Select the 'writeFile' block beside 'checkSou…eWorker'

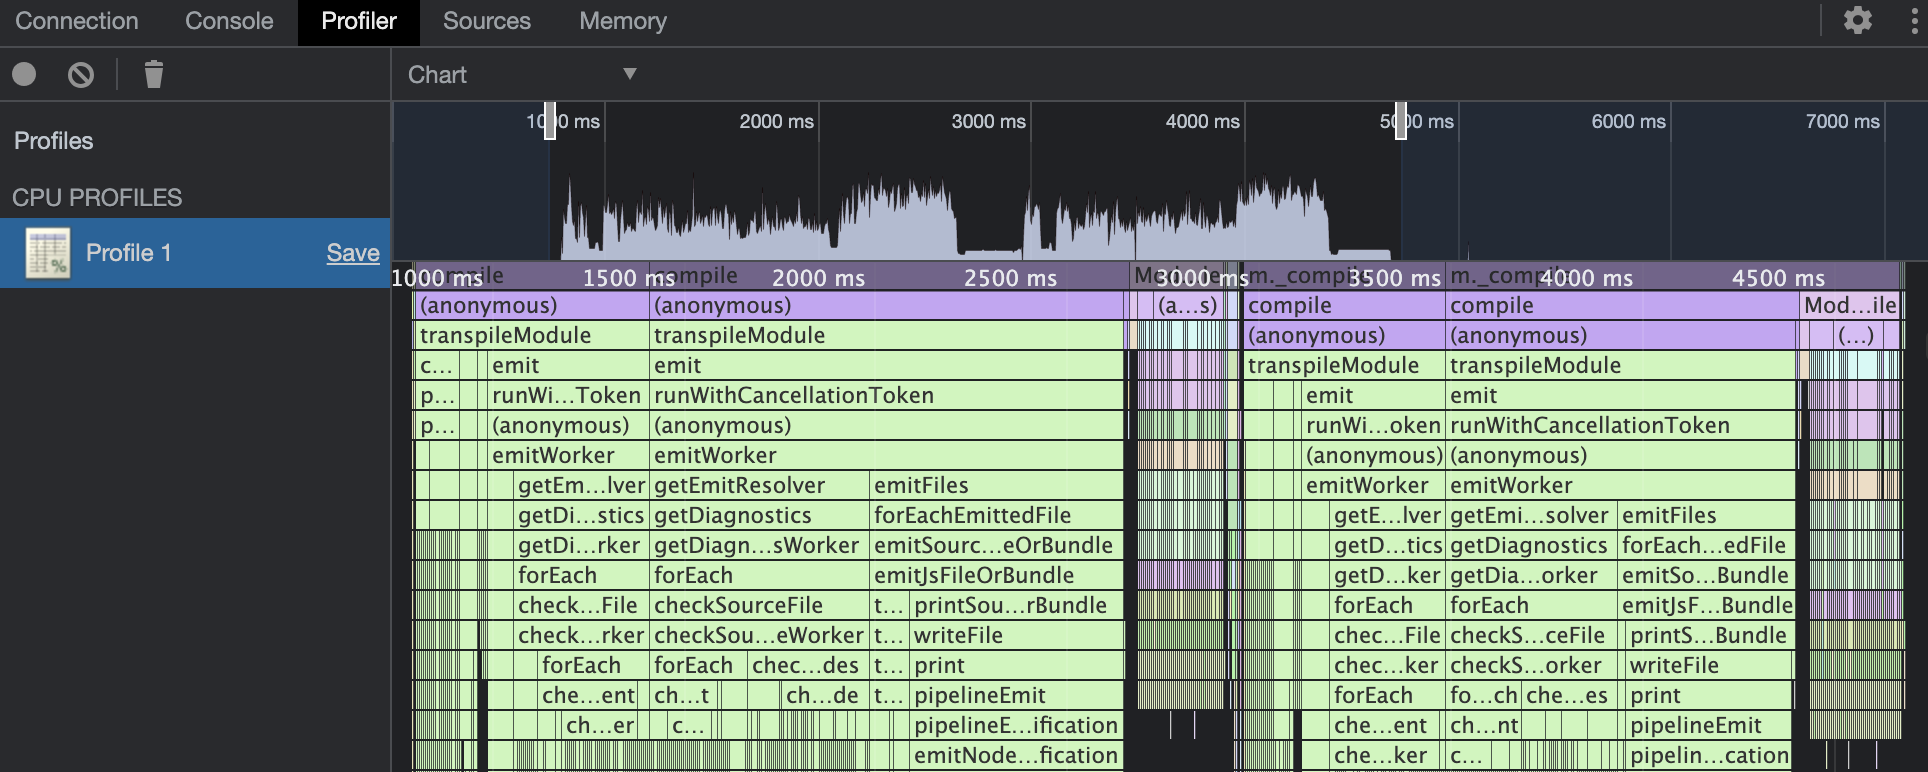tap(1017, 636)
